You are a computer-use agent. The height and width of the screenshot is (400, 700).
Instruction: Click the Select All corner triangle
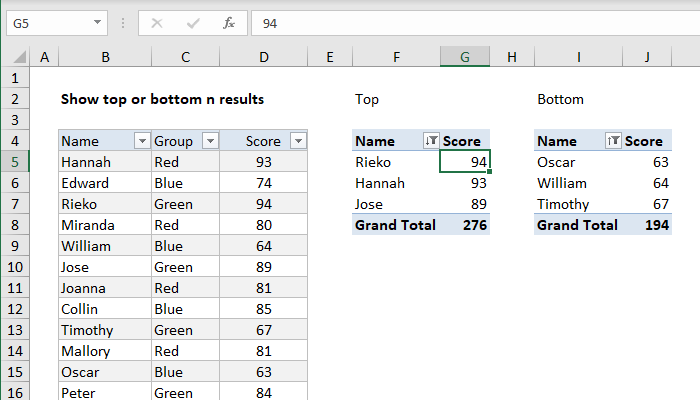click(20, 57)
